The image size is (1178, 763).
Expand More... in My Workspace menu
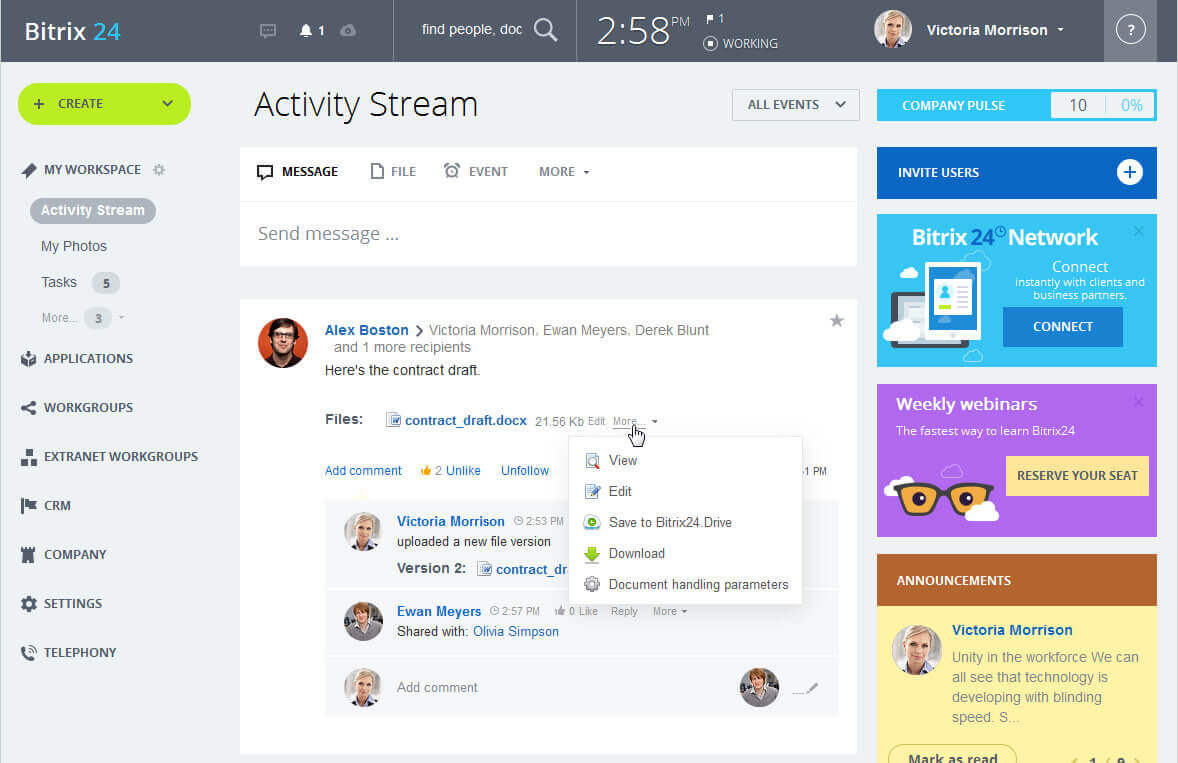point(59,318)
